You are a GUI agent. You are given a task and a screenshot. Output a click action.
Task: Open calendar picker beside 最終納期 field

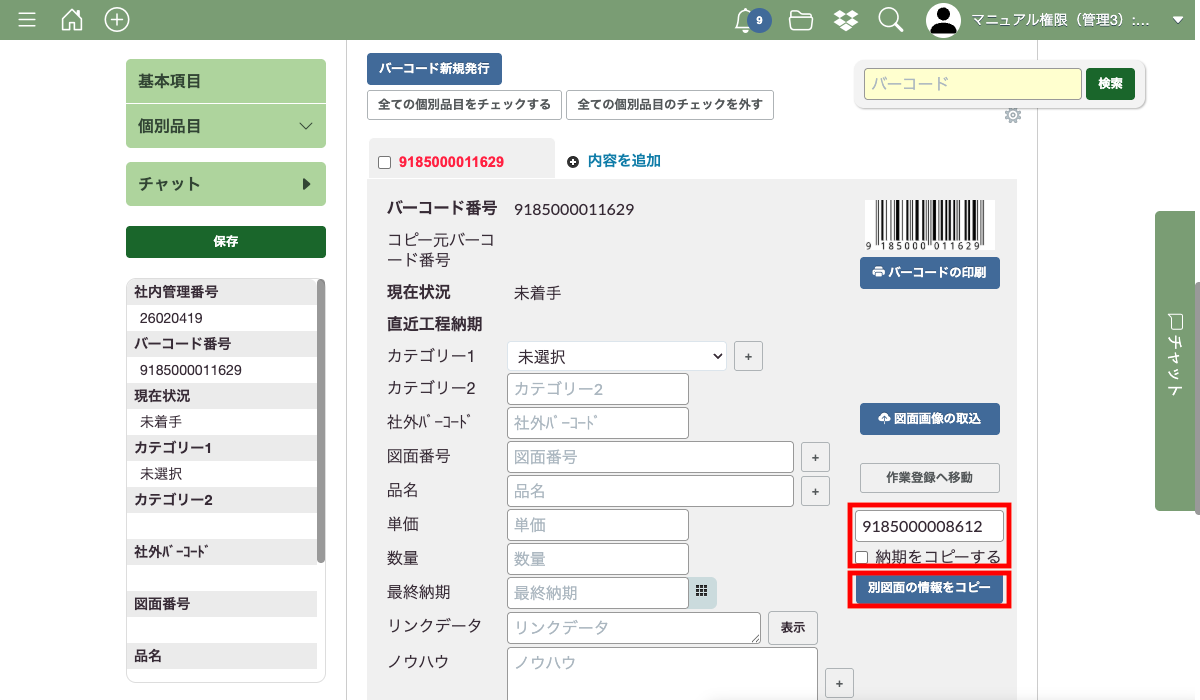coord(702,592)
